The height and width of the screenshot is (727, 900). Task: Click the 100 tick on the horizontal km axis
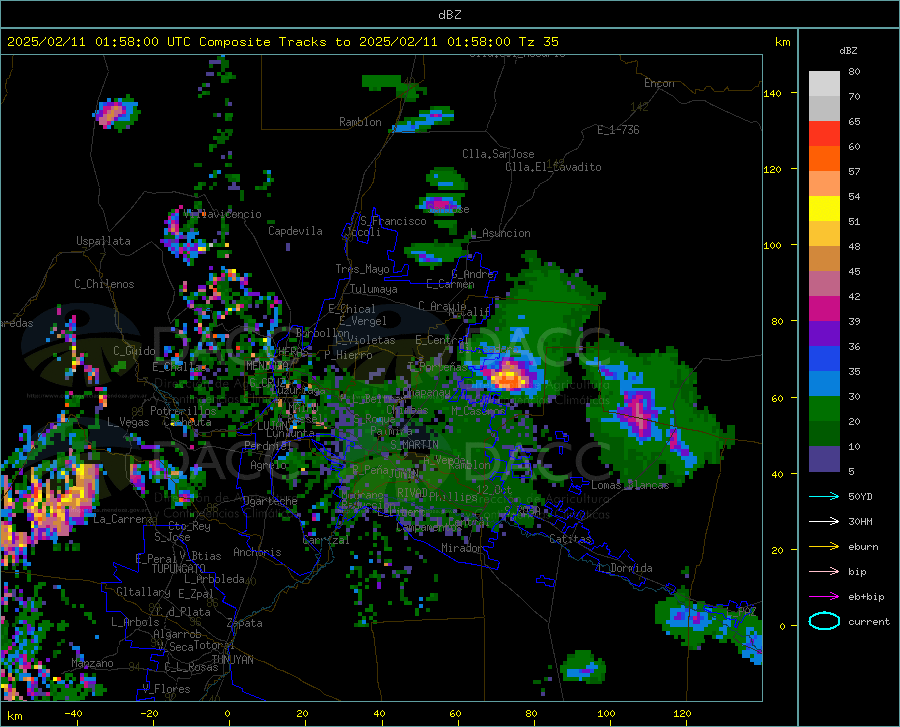point(606,714)
